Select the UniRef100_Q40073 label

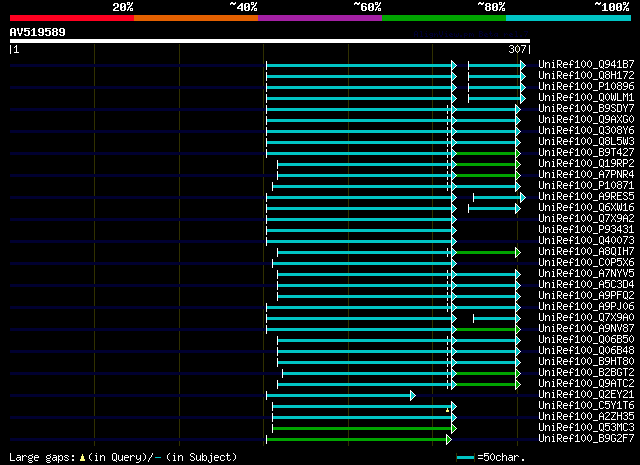(x=586, y=240)
